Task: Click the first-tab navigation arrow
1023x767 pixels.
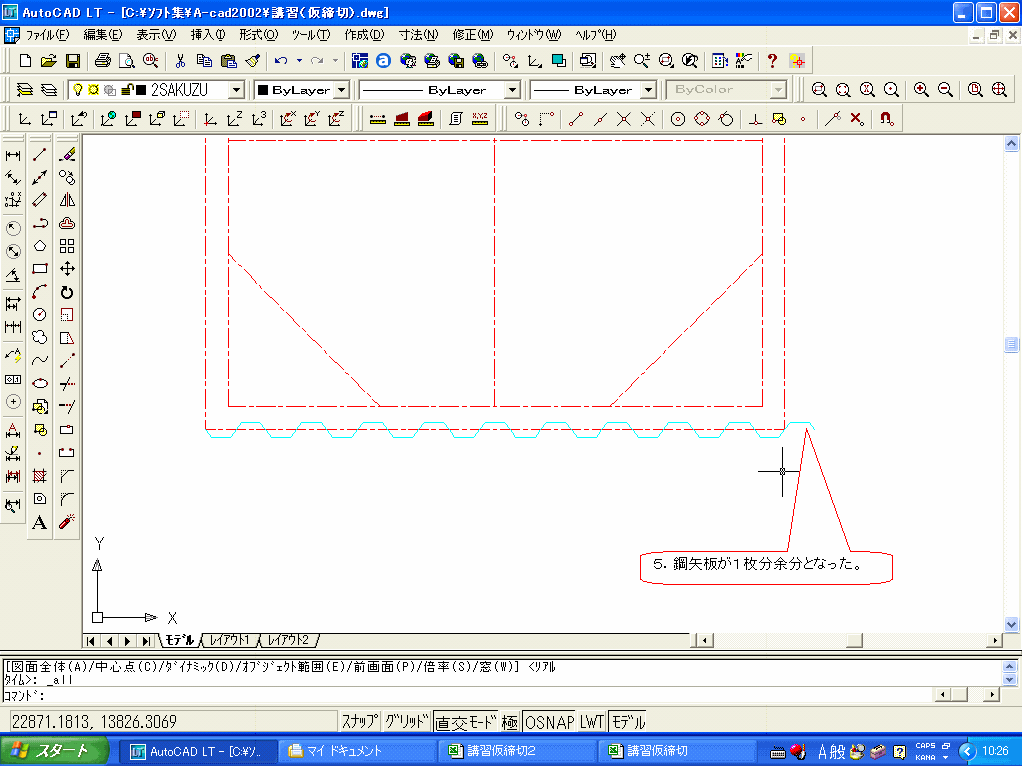Action: (x=91, y=641)
